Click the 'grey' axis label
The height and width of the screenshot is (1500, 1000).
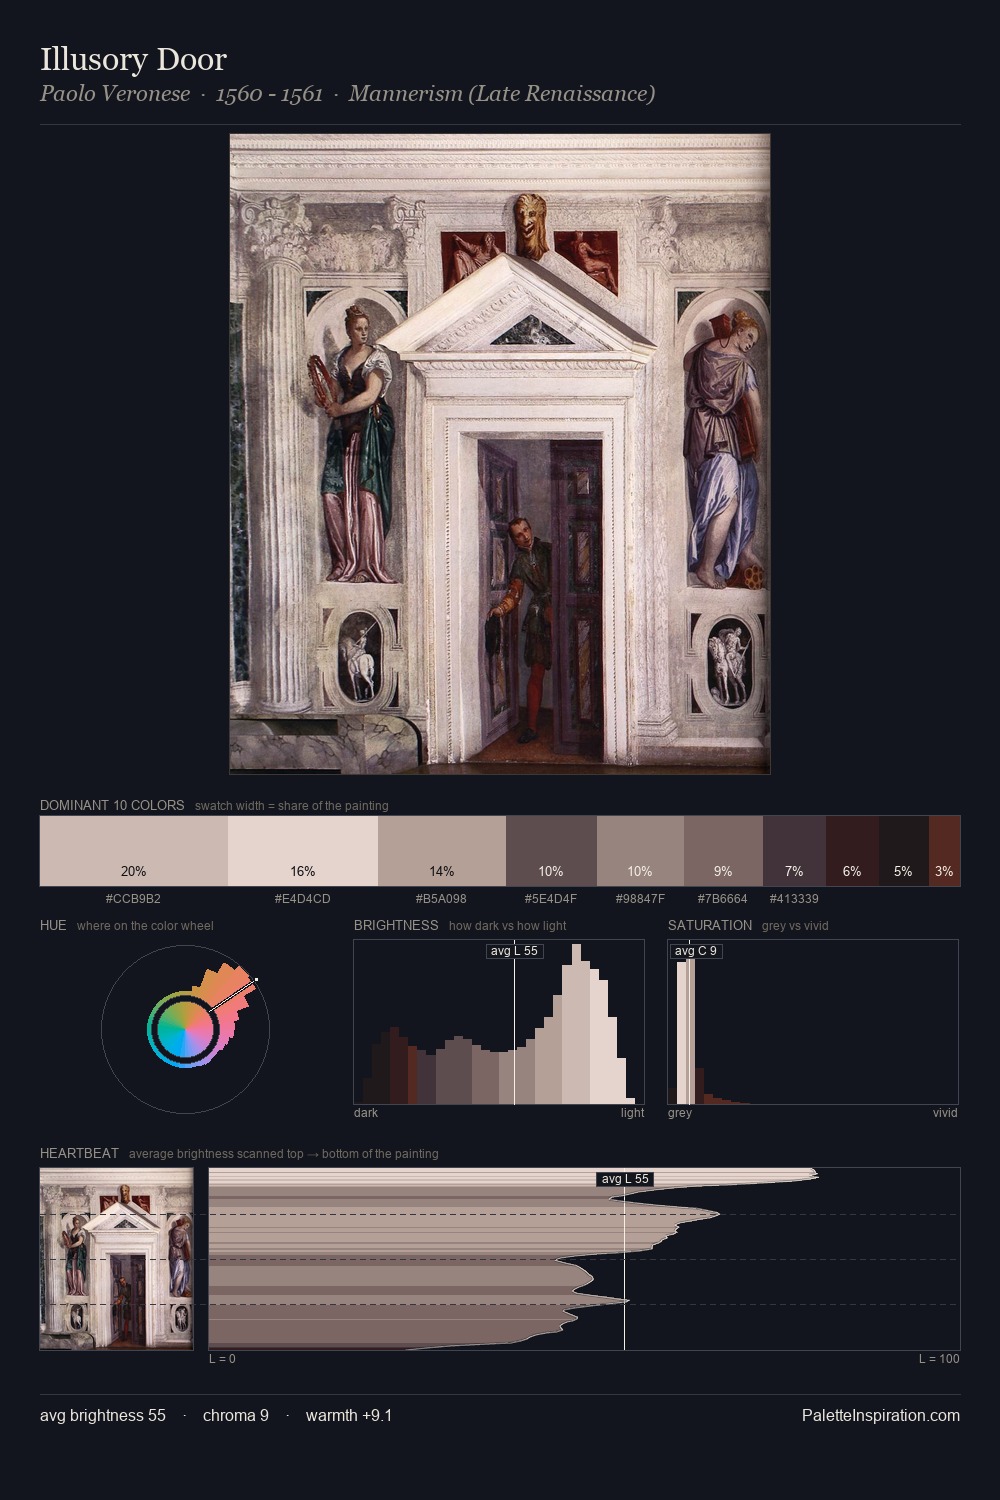[680, 1113]
